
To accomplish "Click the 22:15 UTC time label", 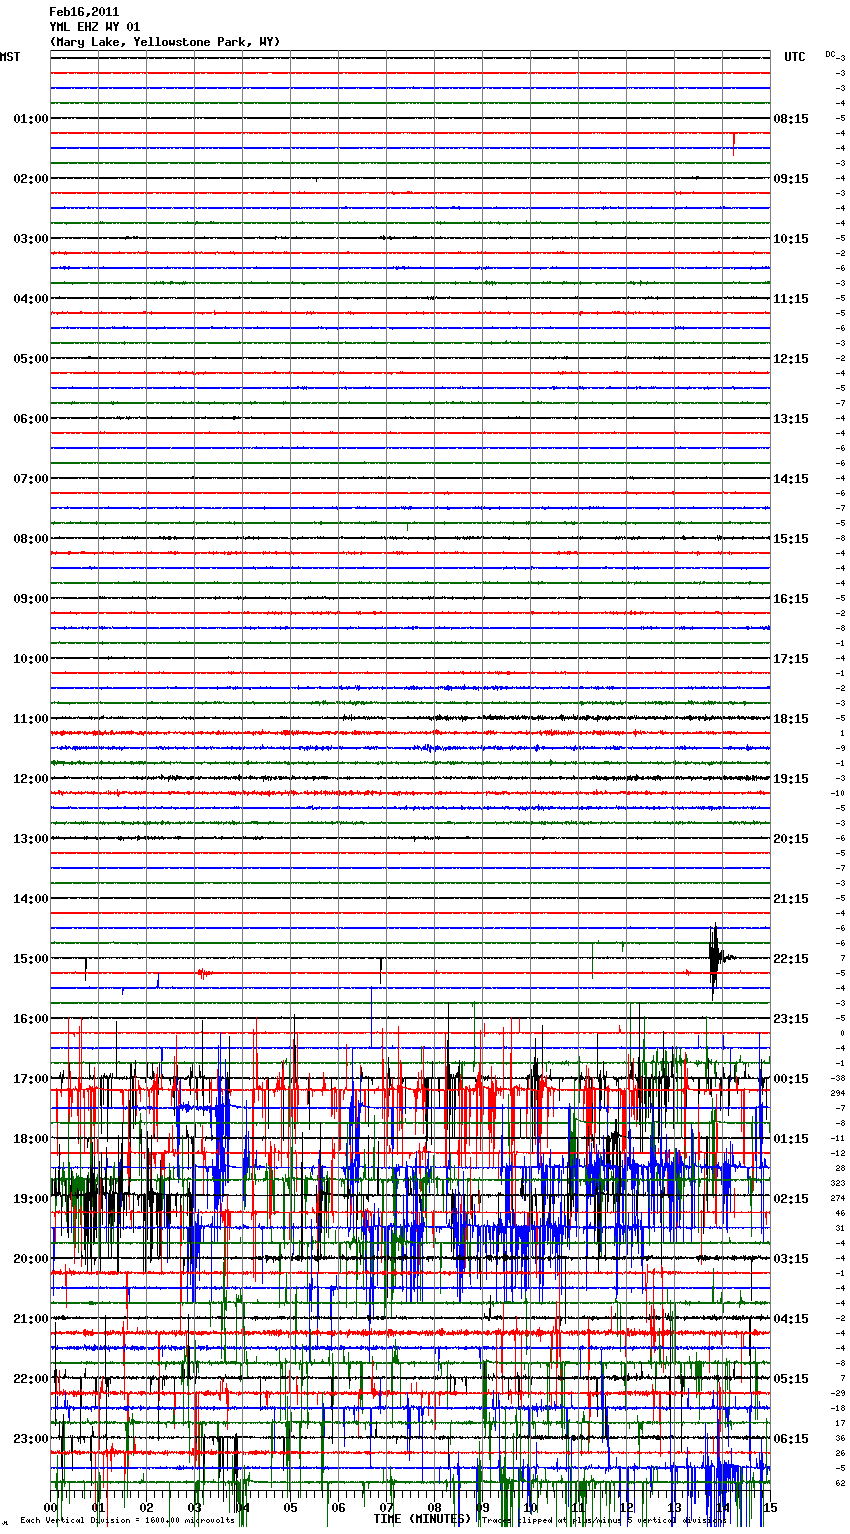I will tap(791, 959).
